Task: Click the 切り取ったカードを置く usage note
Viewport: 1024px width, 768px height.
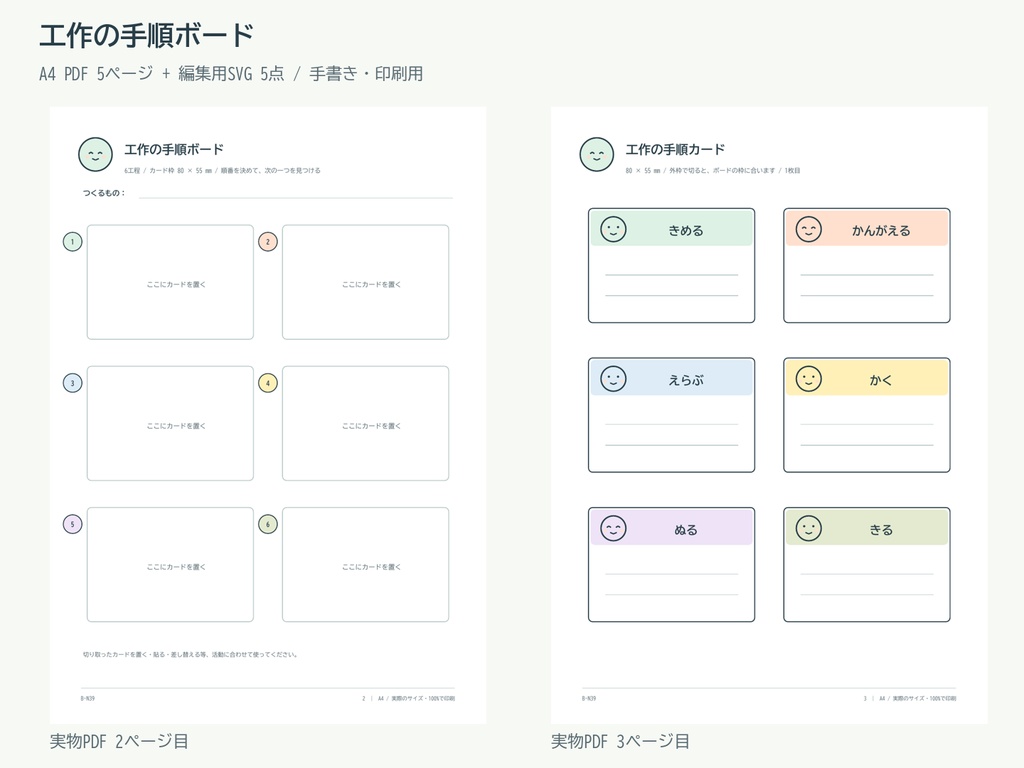Action: pyautogui.click(x=190, y=654)
